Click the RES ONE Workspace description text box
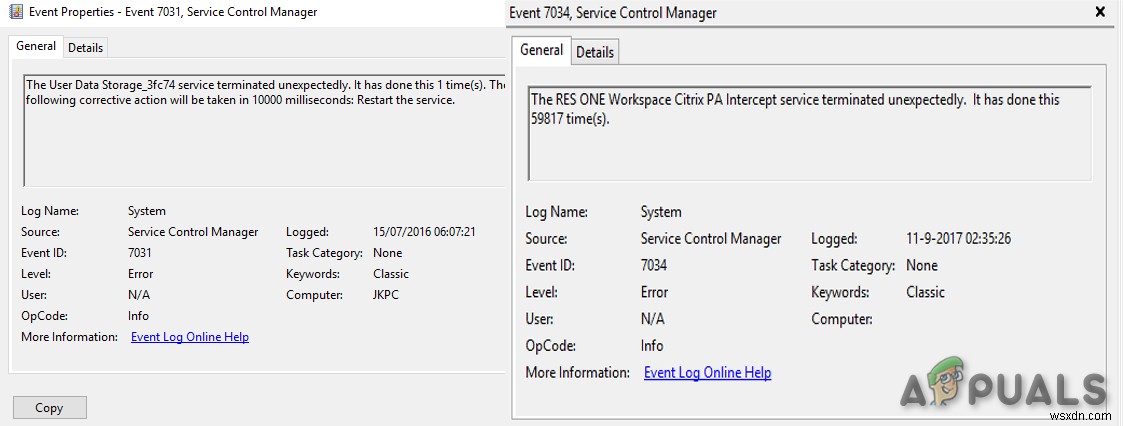The width and height of the screenshot is (1123, 426). coord(808,134)
